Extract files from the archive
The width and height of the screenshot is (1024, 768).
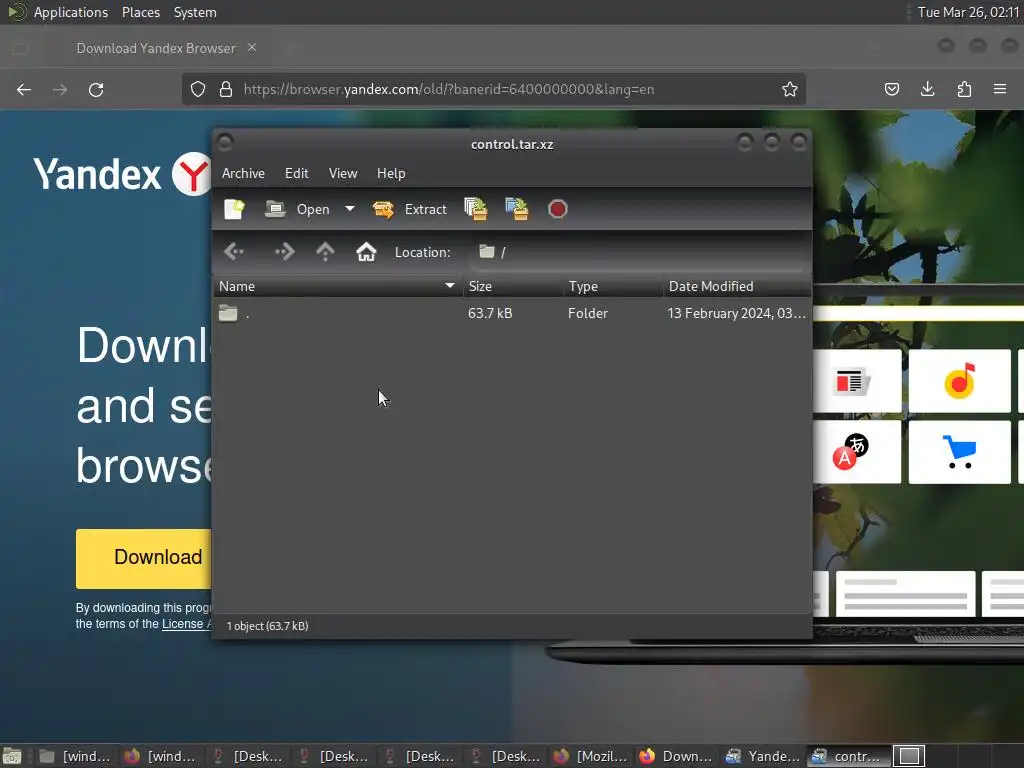[x=409, y=209]
